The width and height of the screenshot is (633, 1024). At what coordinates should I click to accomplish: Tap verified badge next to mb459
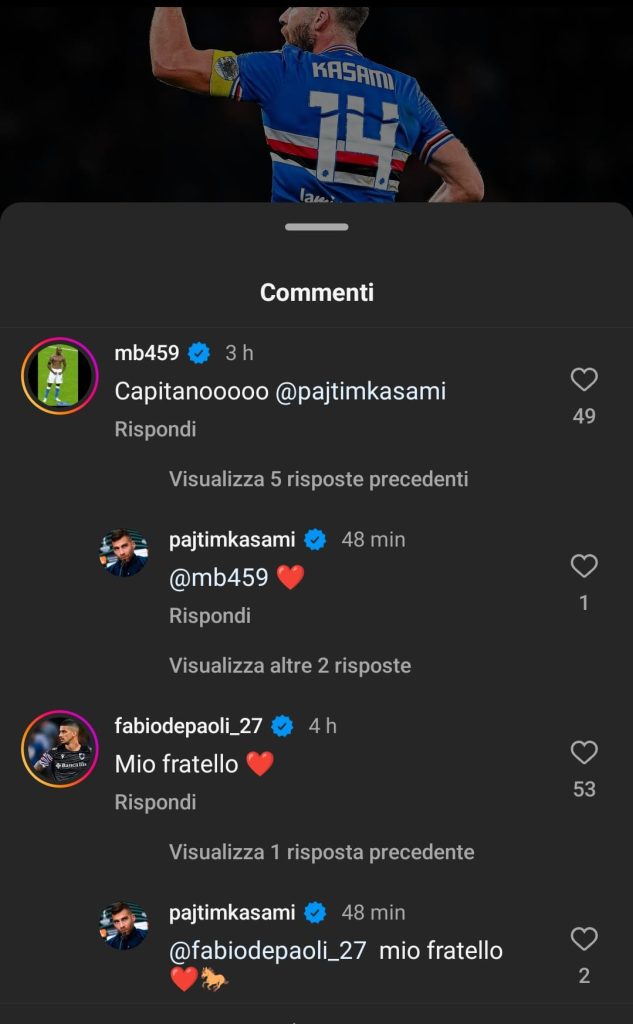click(199, 353)
